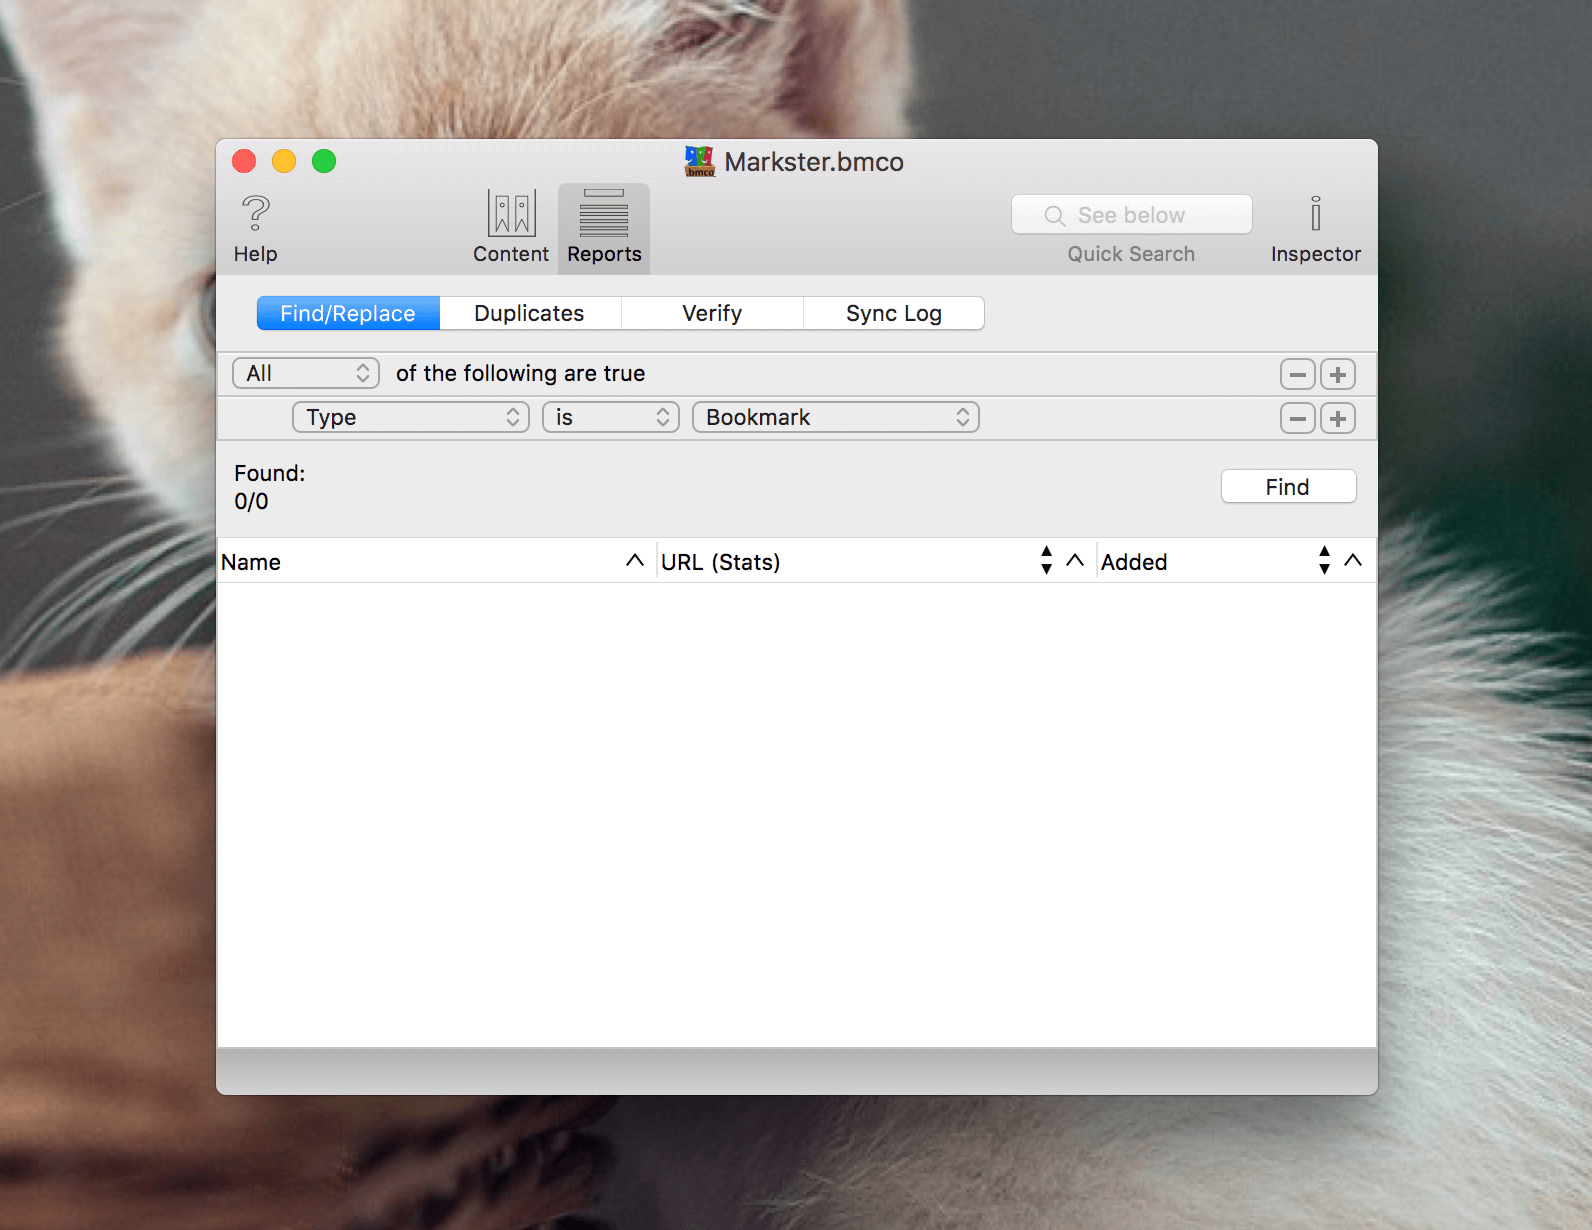Click the Name column sort caret

click(x=634, y=561)
